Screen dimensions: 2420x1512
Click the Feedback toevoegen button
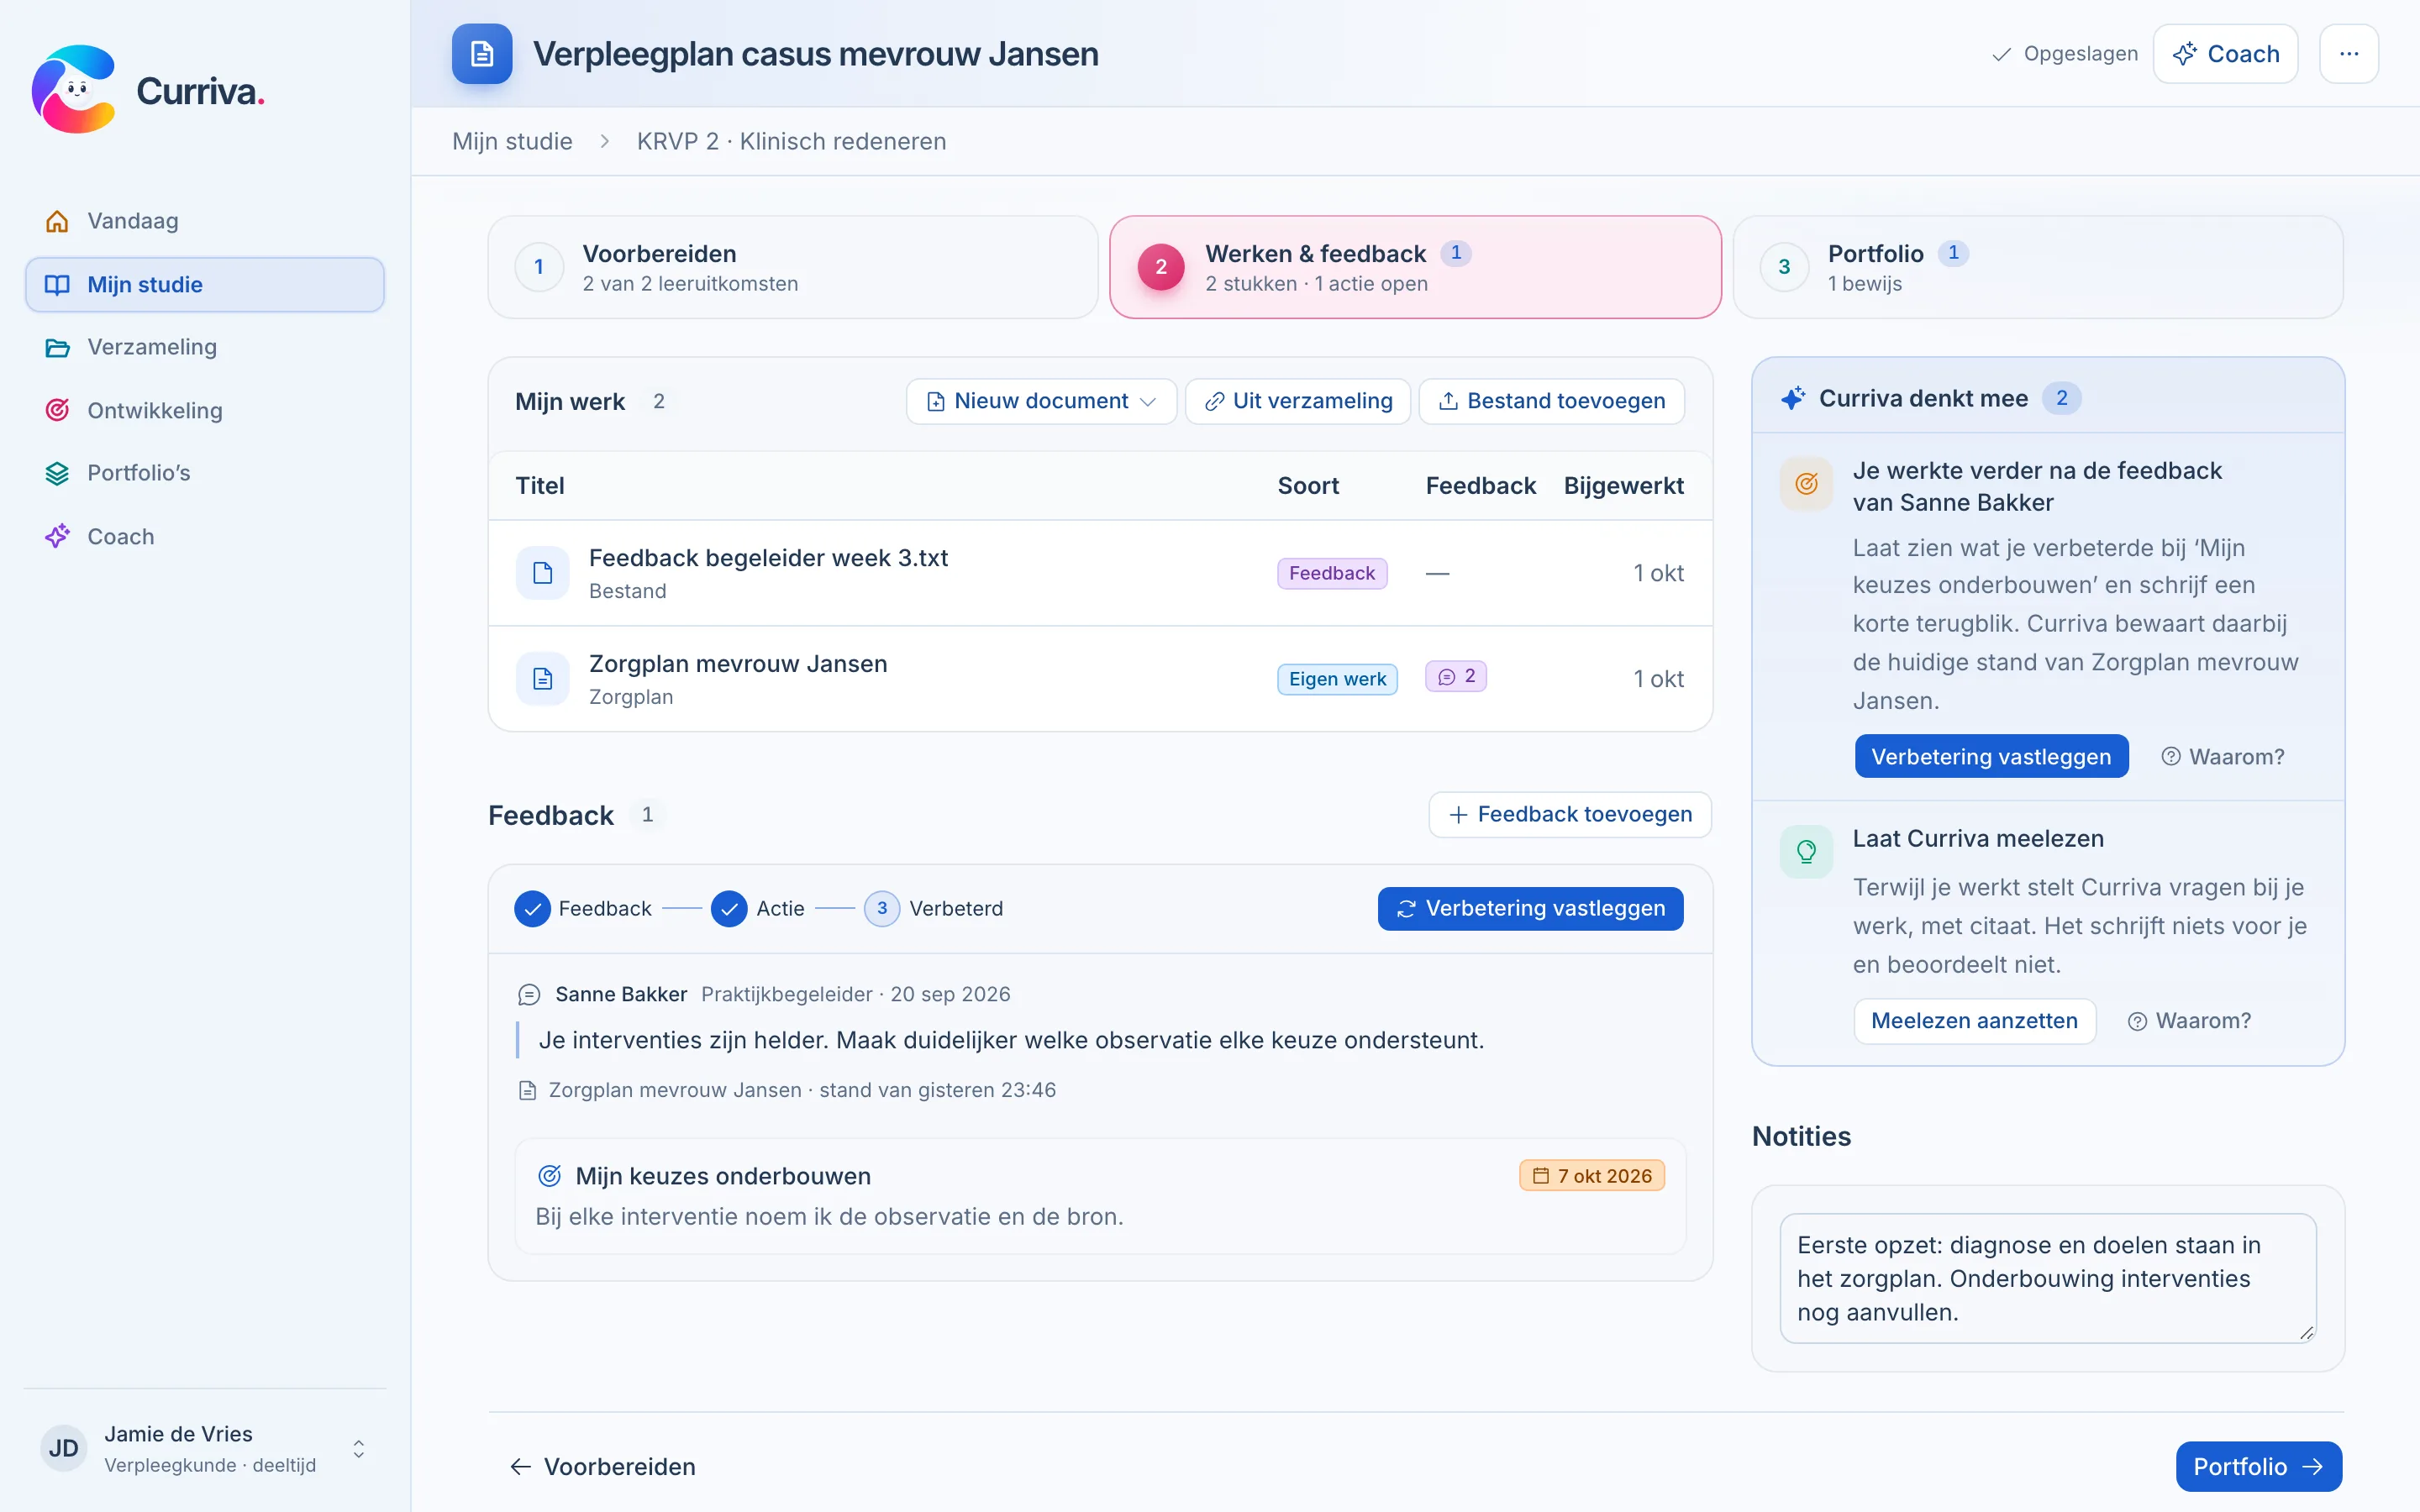click(1570, 815)
